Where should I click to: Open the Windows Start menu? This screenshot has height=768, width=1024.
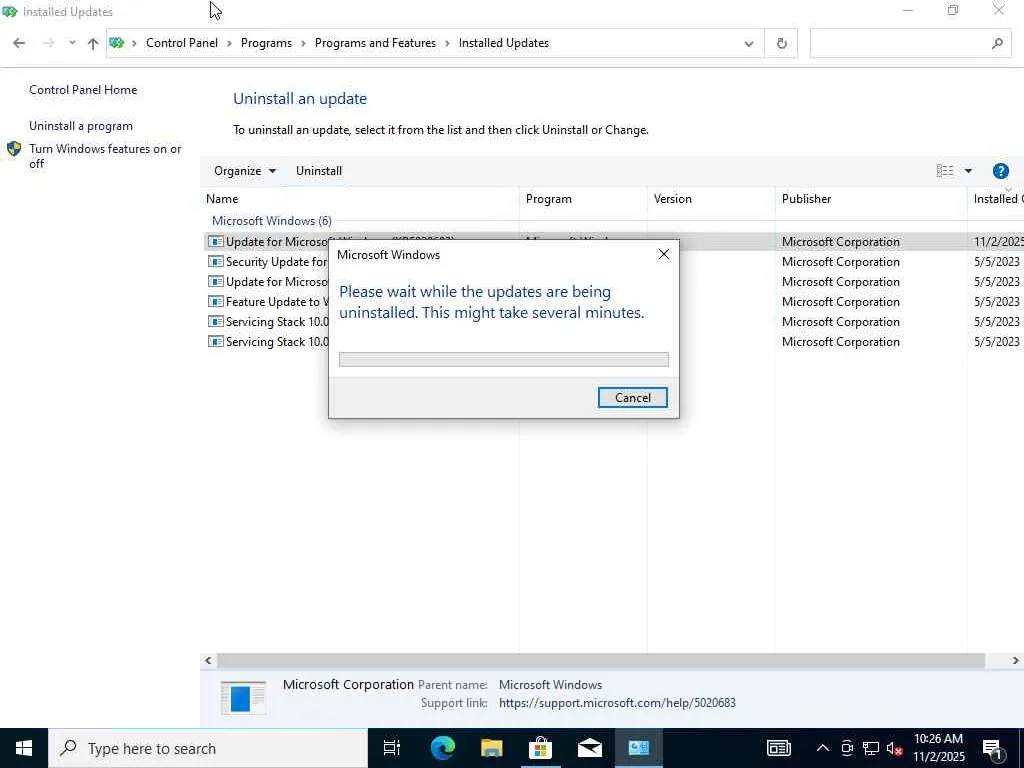click(x=24, y=748)
